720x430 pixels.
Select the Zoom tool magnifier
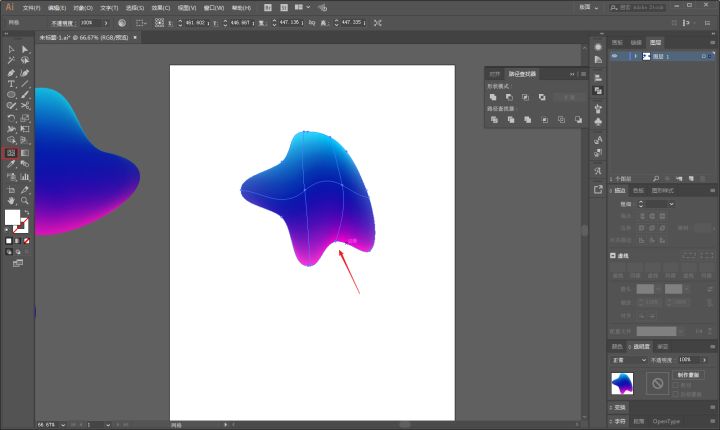(25, 200)
